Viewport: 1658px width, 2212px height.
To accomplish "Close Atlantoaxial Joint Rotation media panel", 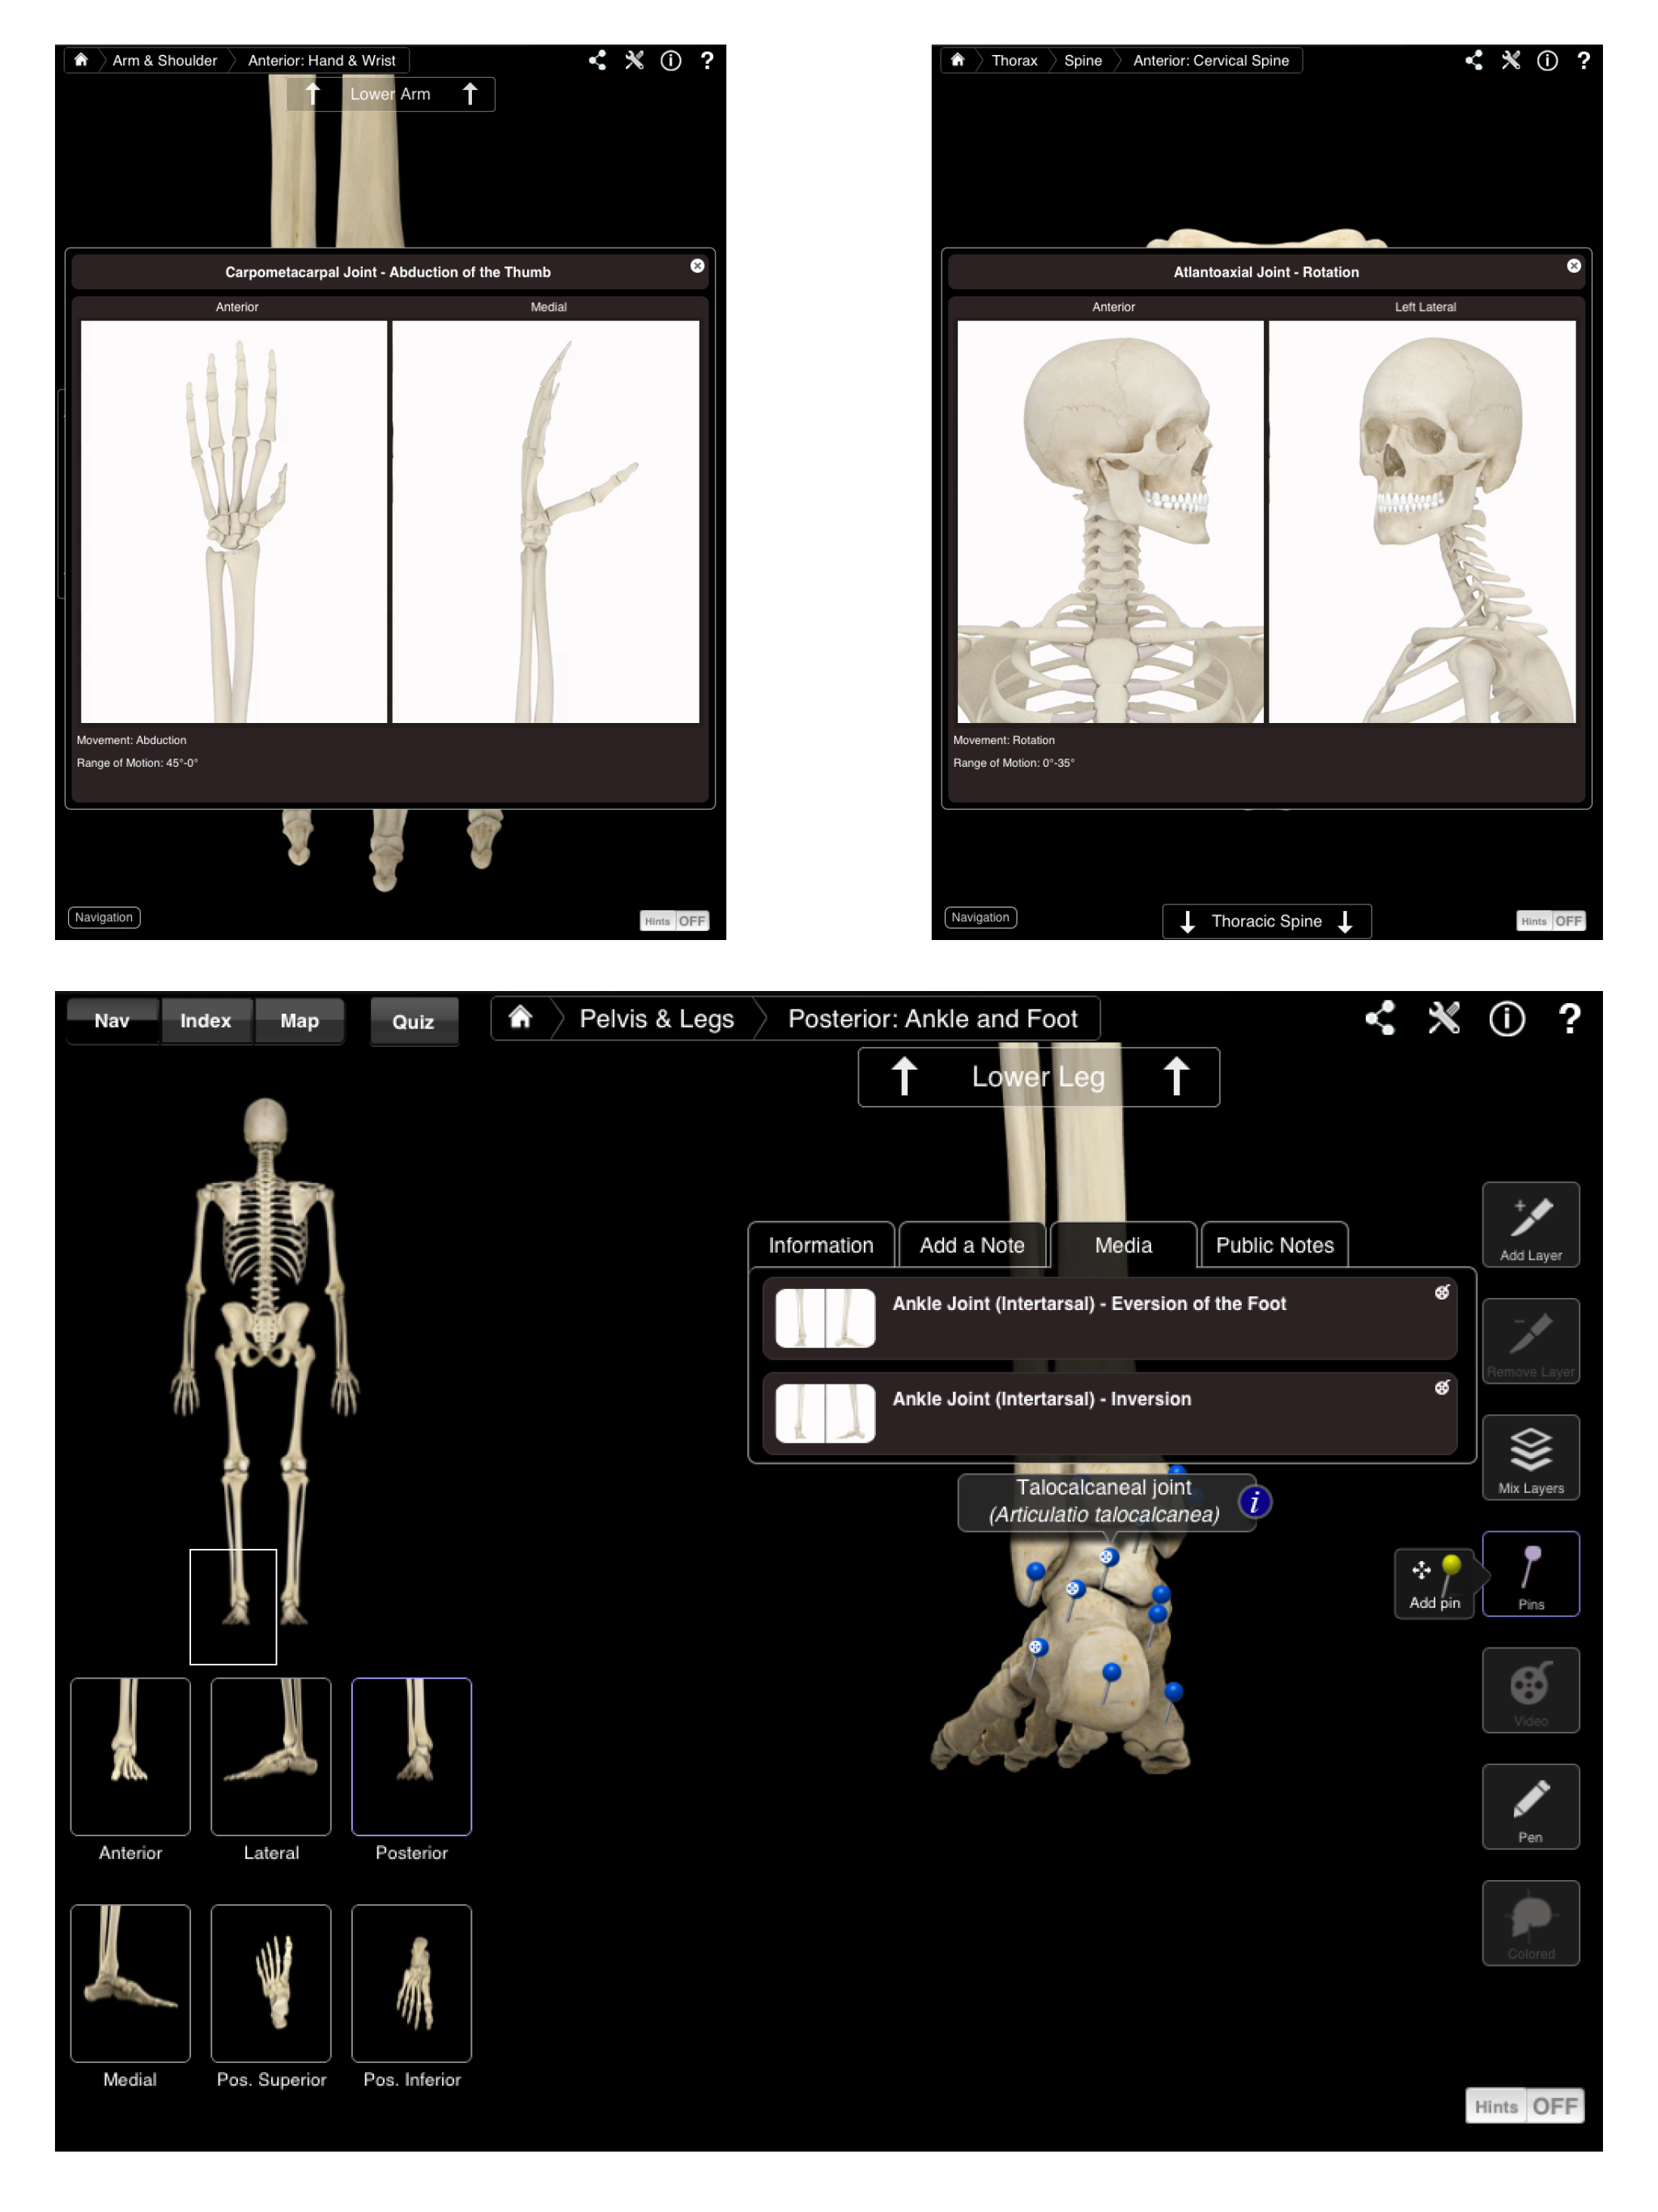I will coord(1573,266).
